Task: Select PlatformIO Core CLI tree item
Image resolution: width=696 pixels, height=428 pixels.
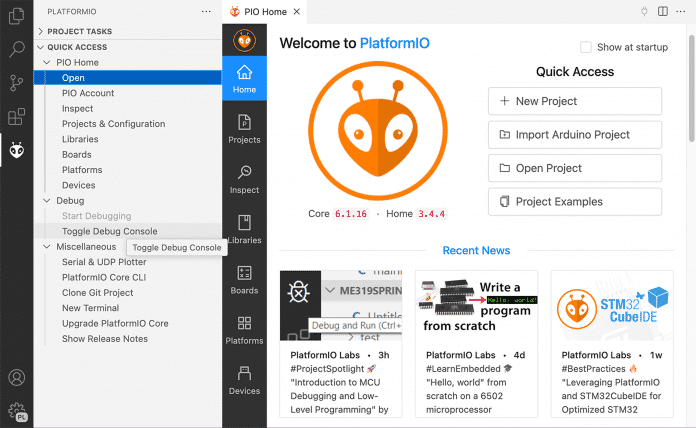Action: point(104,277)
